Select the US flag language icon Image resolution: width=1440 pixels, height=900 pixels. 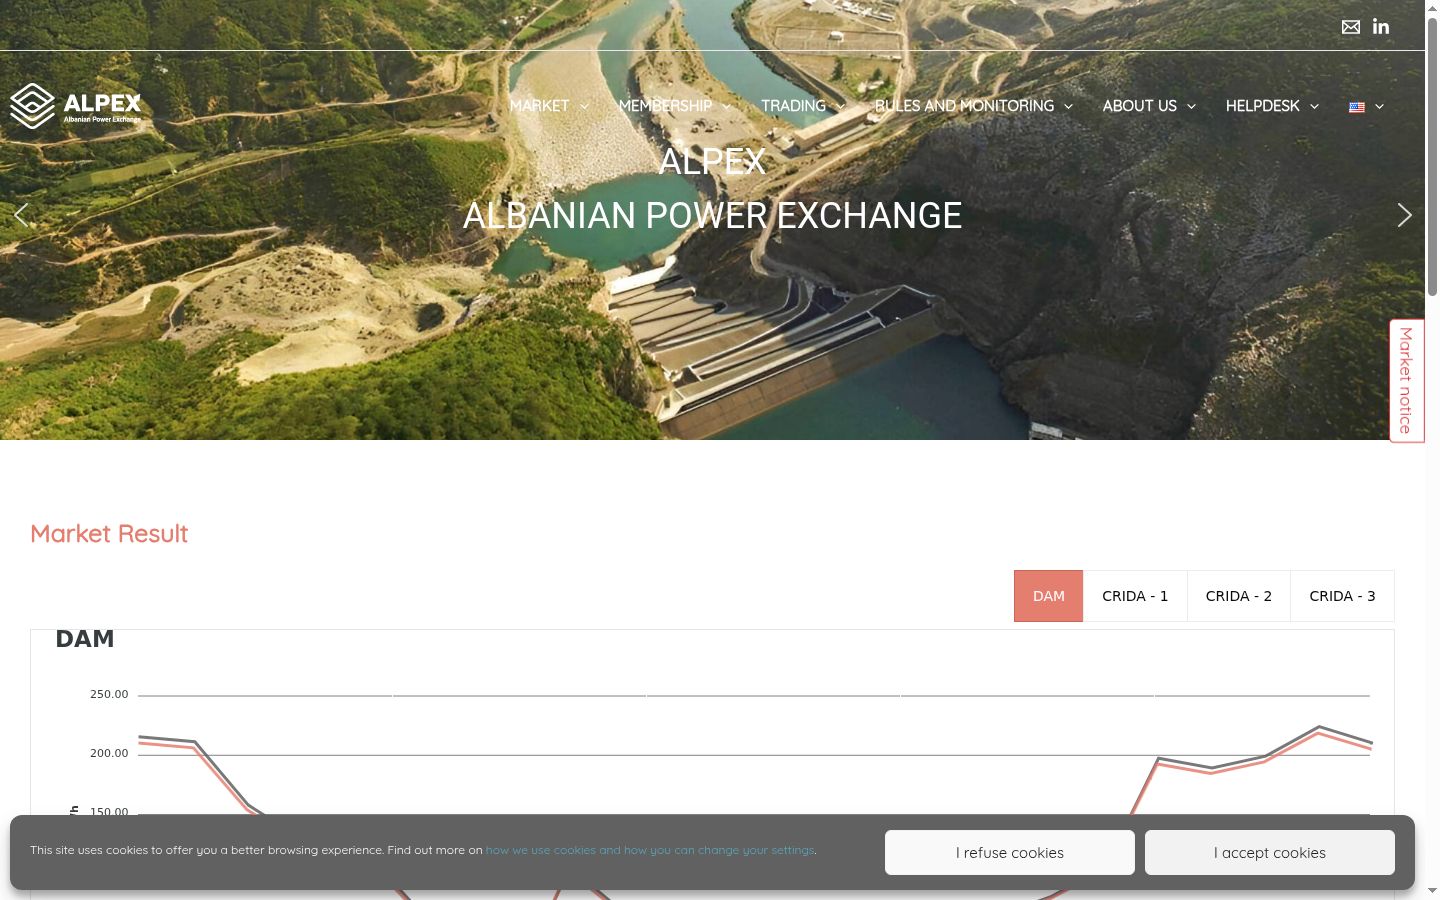[x=1357, y=107]
